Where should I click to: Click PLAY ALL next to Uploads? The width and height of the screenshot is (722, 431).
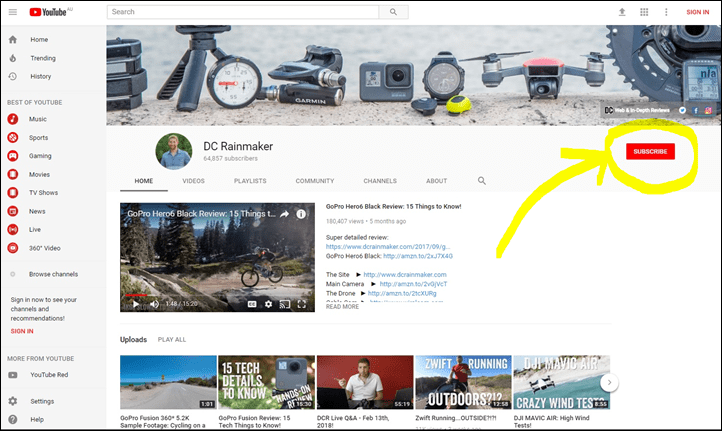click(172, 339)
